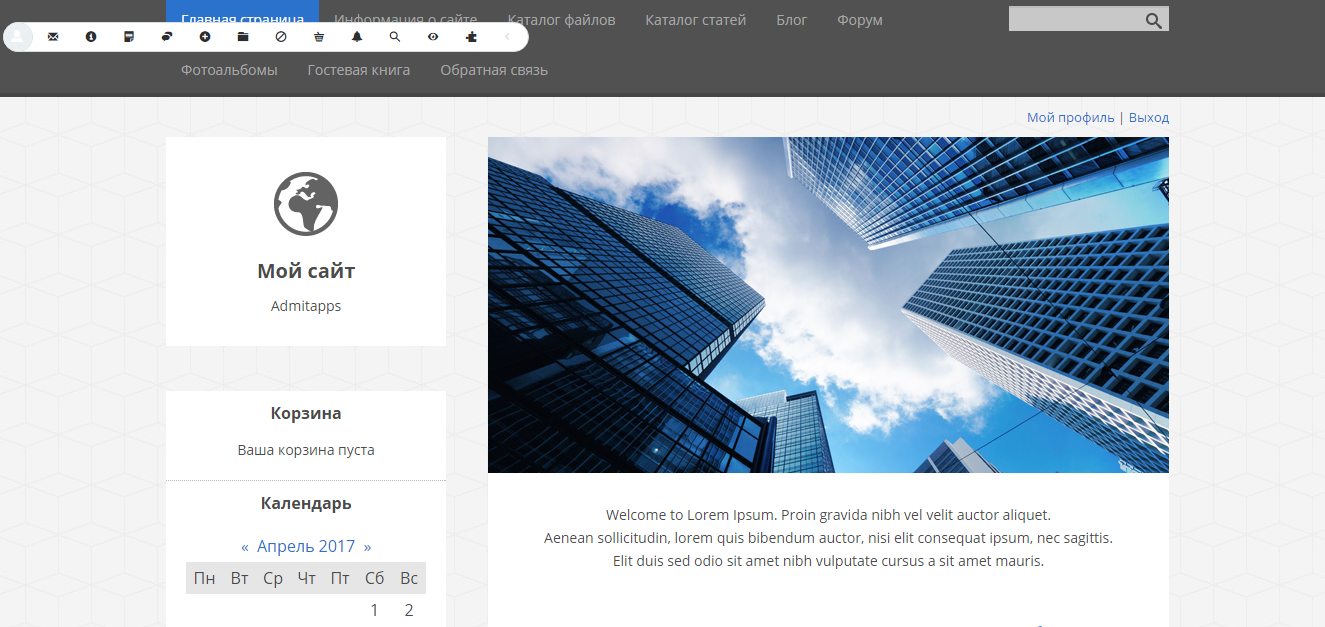Open the file manager folder icon
Viewport: 1325px width, 627px height.
pyautogui.click(x=243, y=36)
